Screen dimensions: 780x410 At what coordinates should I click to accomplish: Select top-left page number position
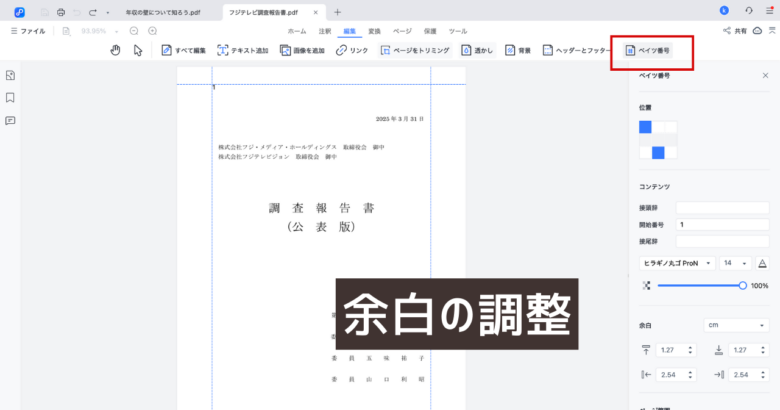(x=645, y=127)
